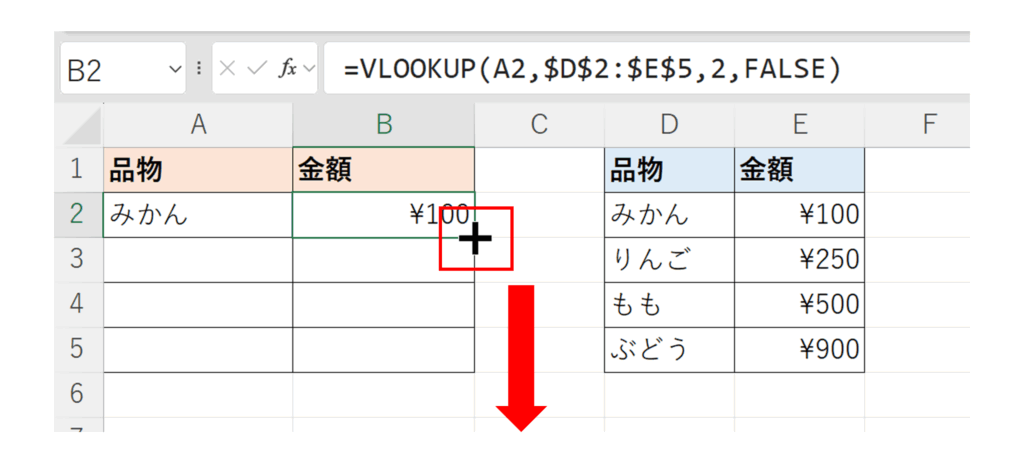The height and width of the screenshot is (466, 1024).
Task: Expand the Name Box dropdown arrow
Action: pyautogui.click(x=175, y=69)
